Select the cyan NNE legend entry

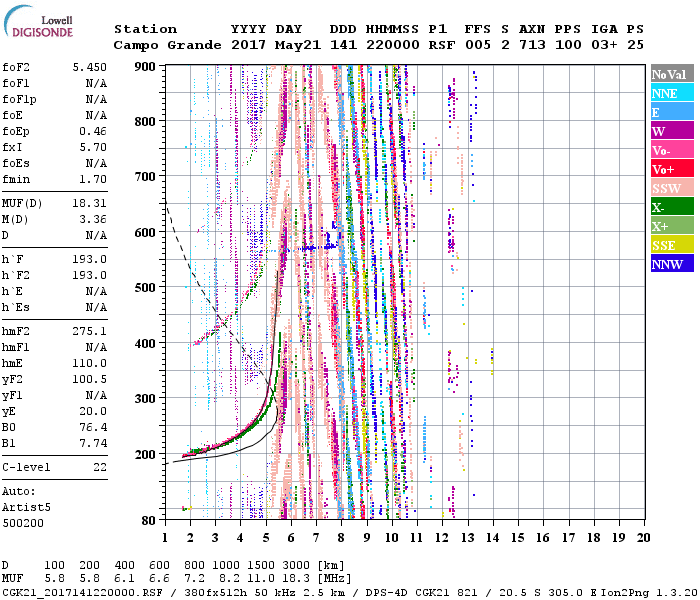(x=672, y=93)
